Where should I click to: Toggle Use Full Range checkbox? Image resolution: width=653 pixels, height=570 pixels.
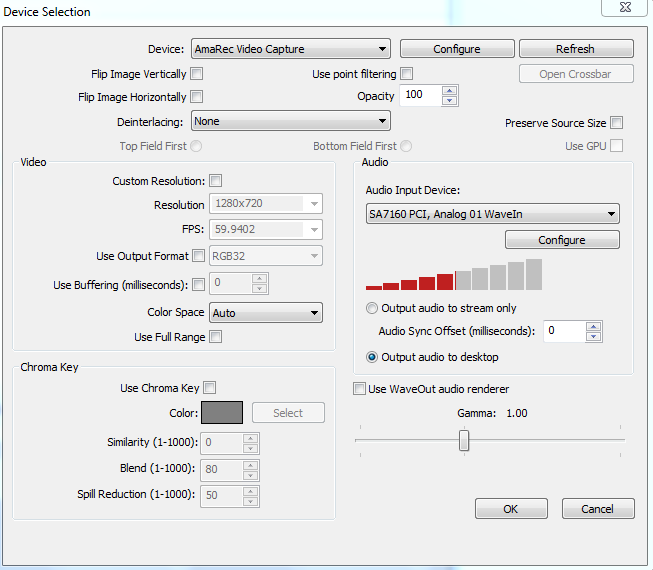point(216,336)
